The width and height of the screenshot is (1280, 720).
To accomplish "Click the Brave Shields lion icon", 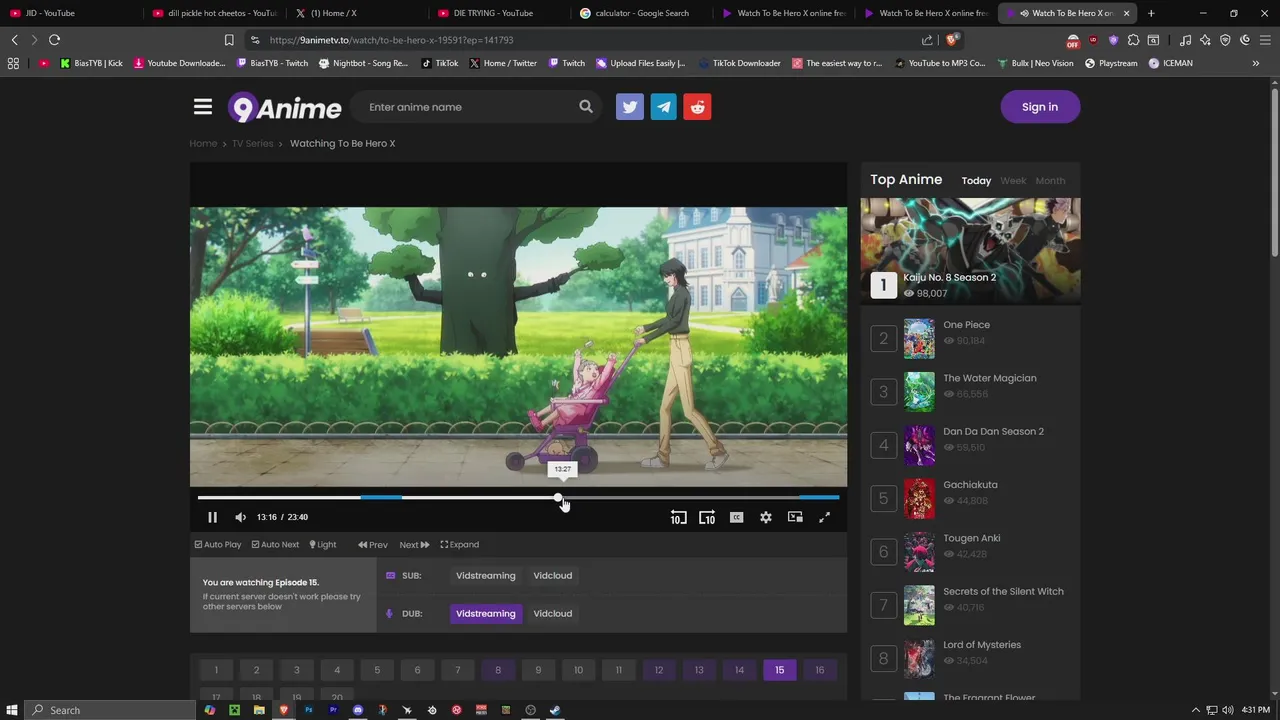I will (952, 40).
